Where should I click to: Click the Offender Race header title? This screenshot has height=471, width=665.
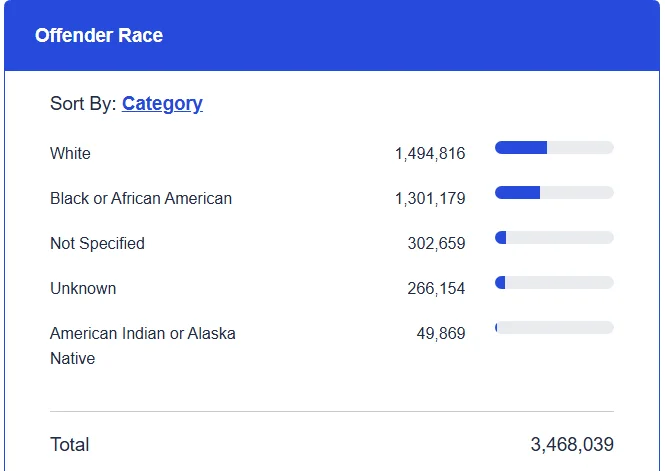click(99, 35)
